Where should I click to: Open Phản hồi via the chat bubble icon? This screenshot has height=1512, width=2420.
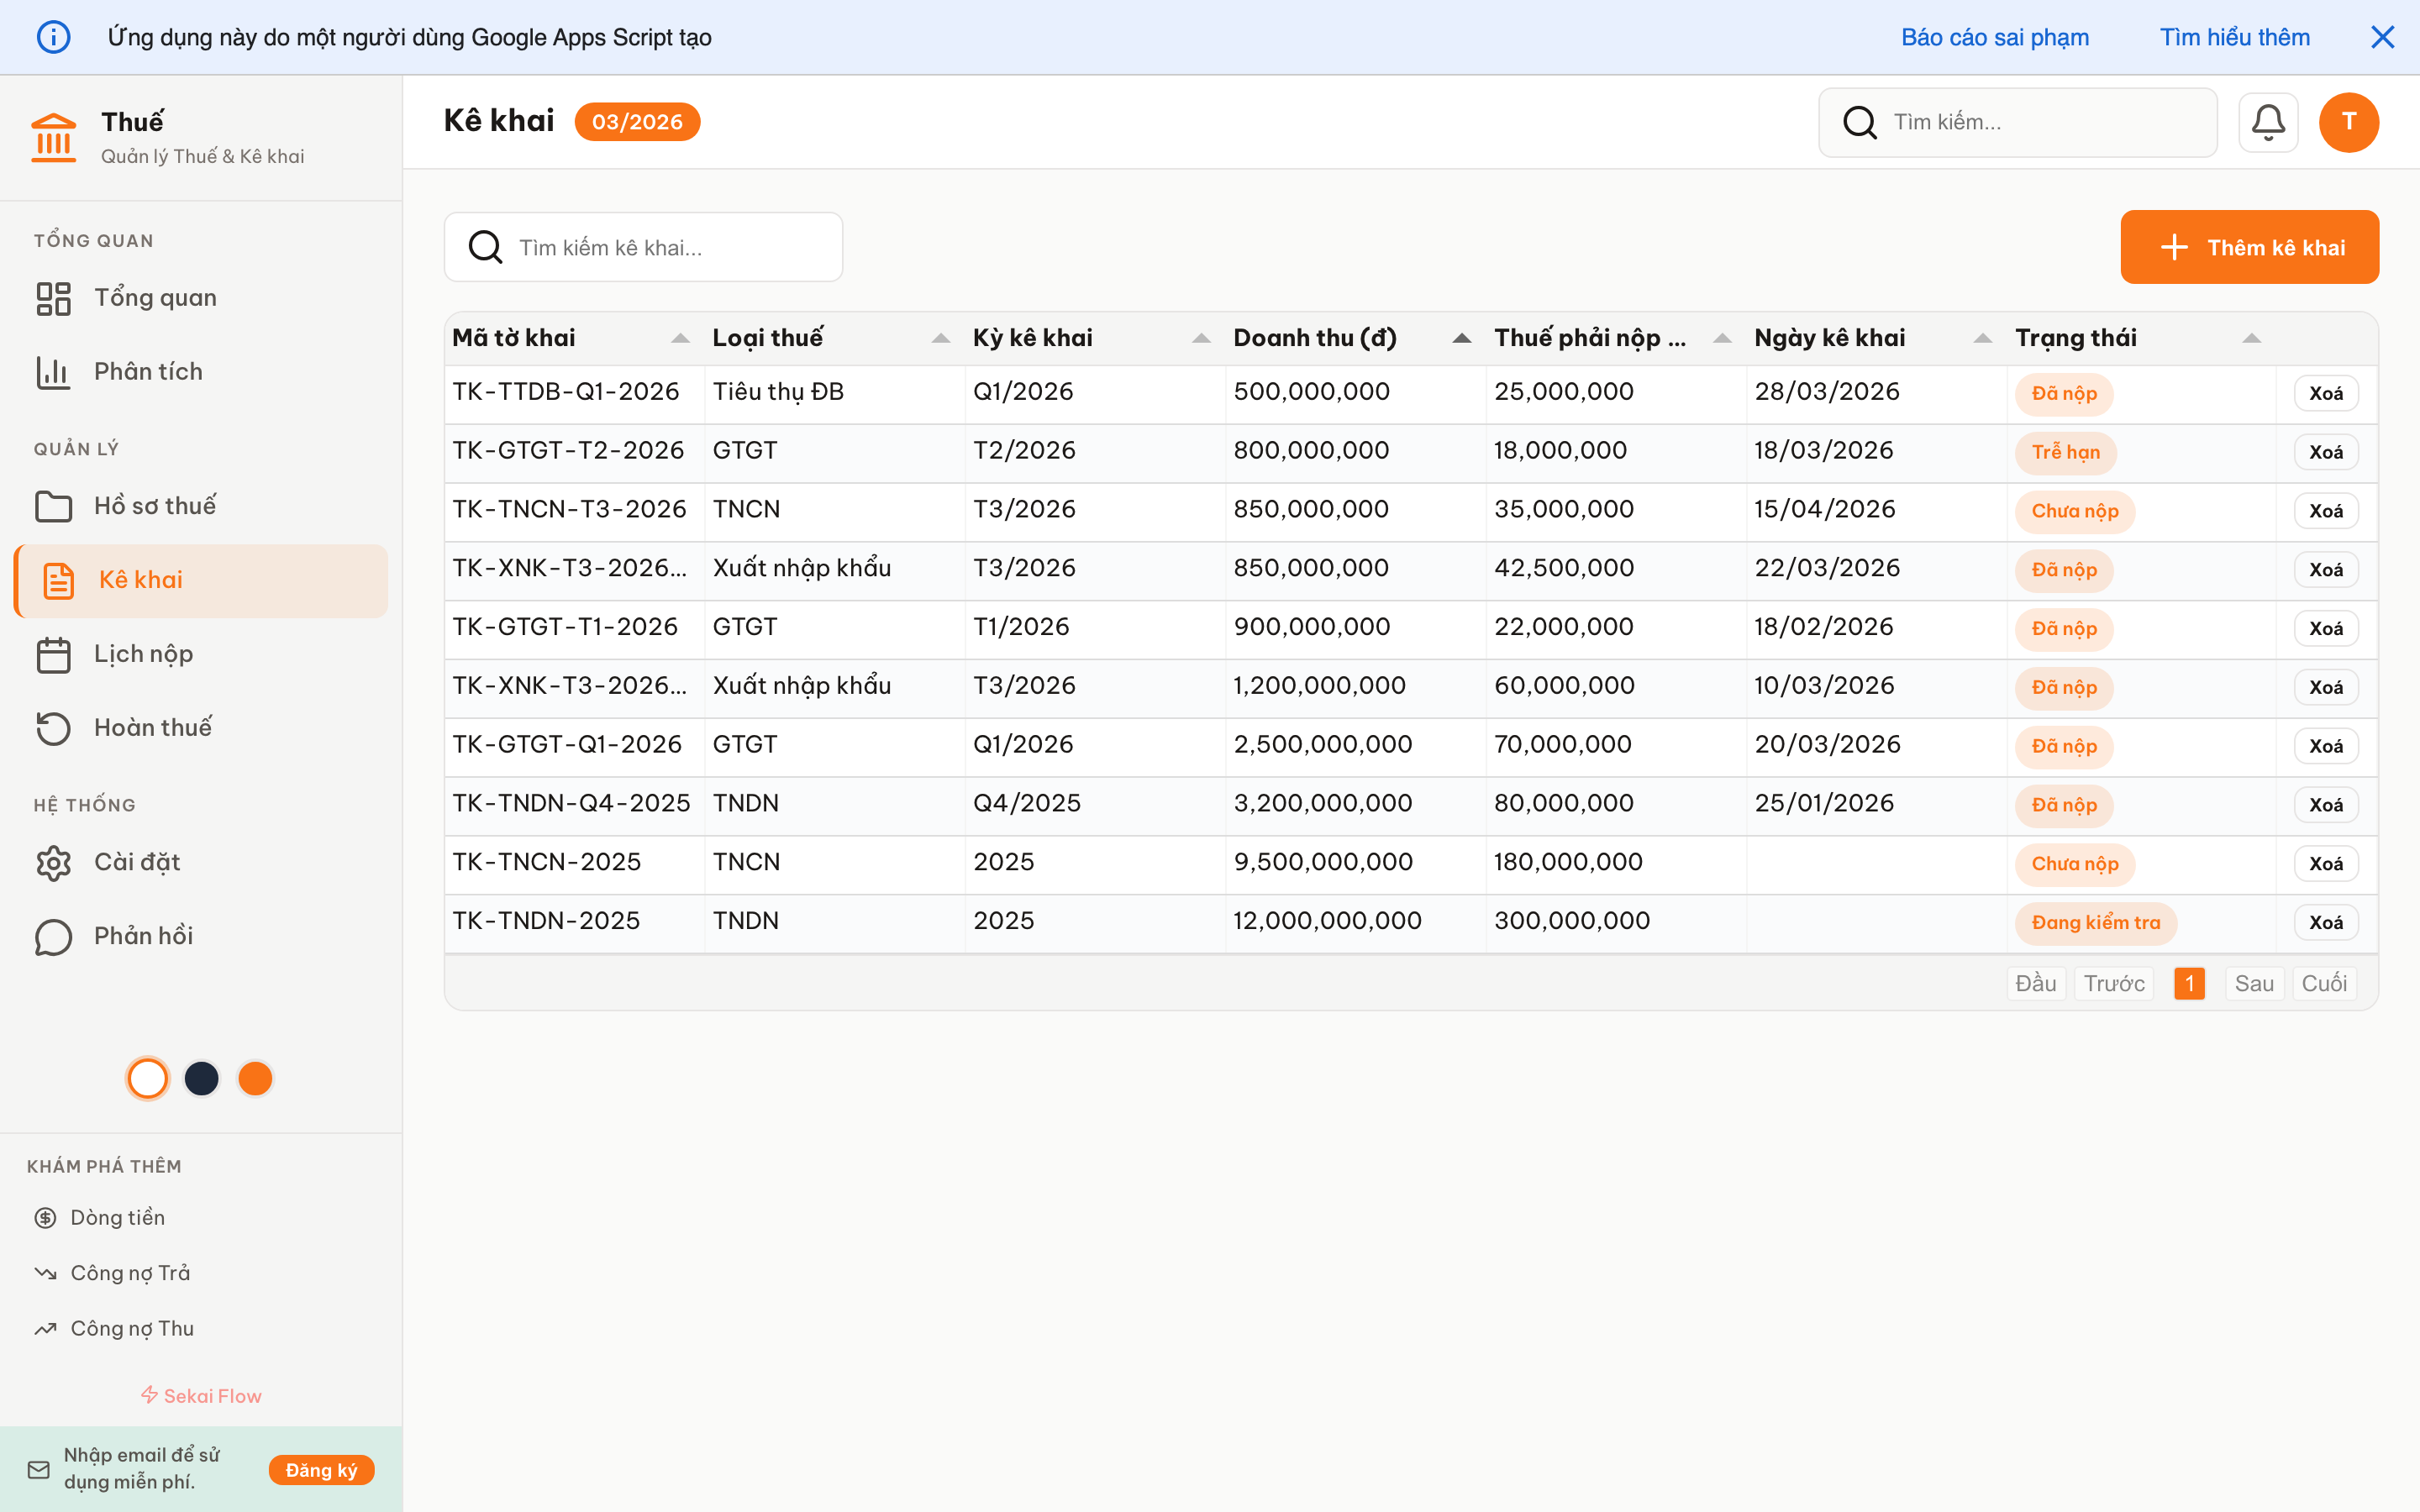coord(53,936)
